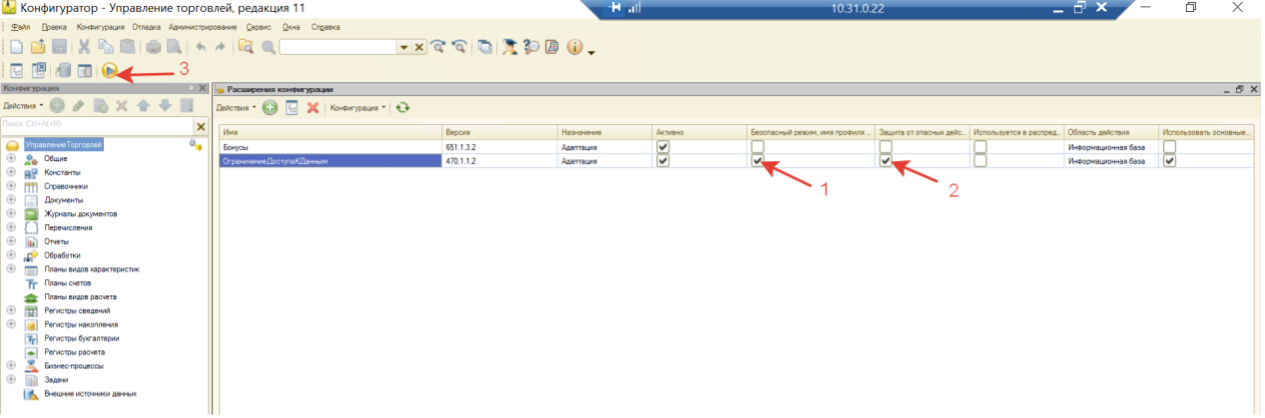
Task: Click the configuration tree search field
Action: tap(96, 126)
